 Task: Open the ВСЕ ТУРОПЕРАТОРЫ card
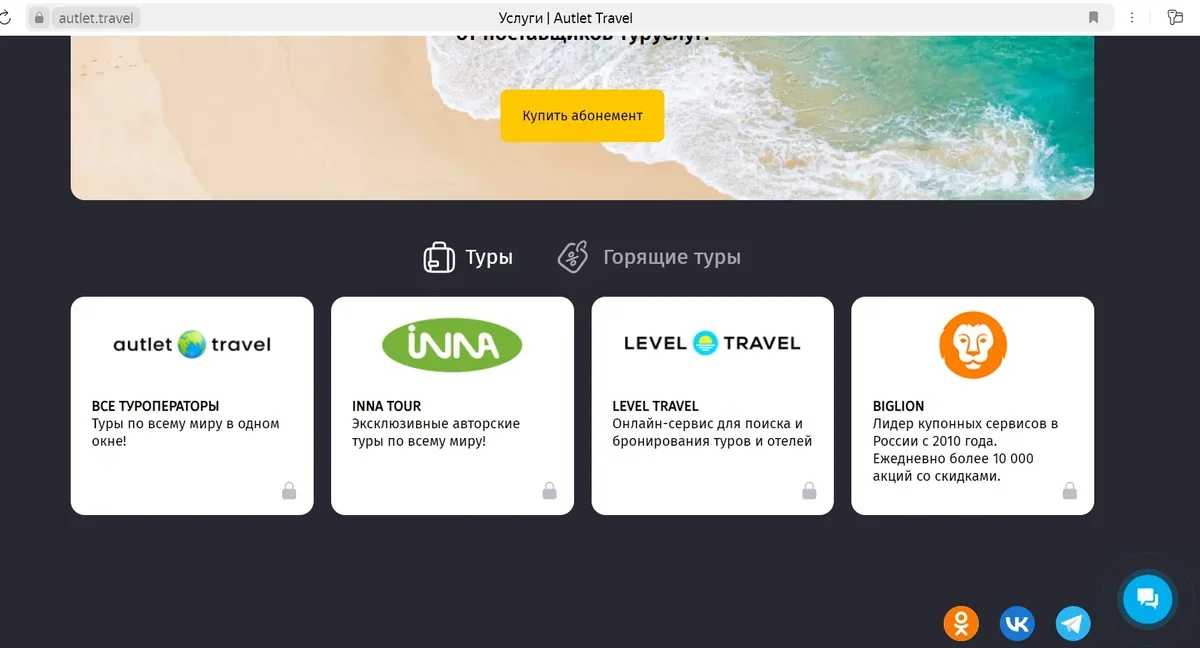[x=192, y=406]
